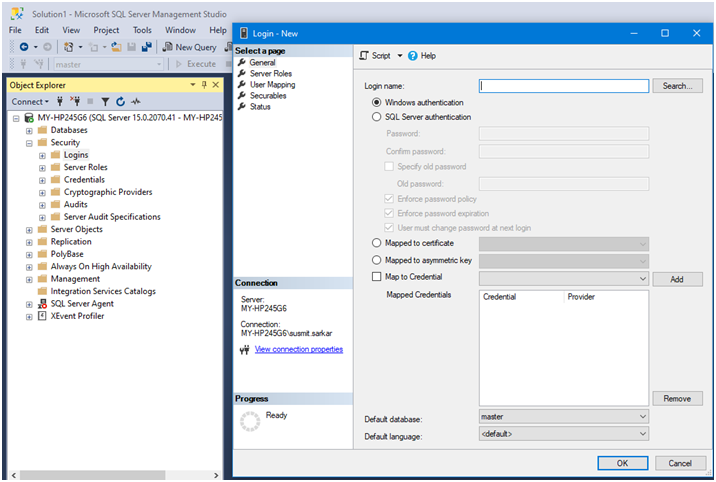Click the Open File folder icon
Screen dimensions: 716x482
click(116, 47)
